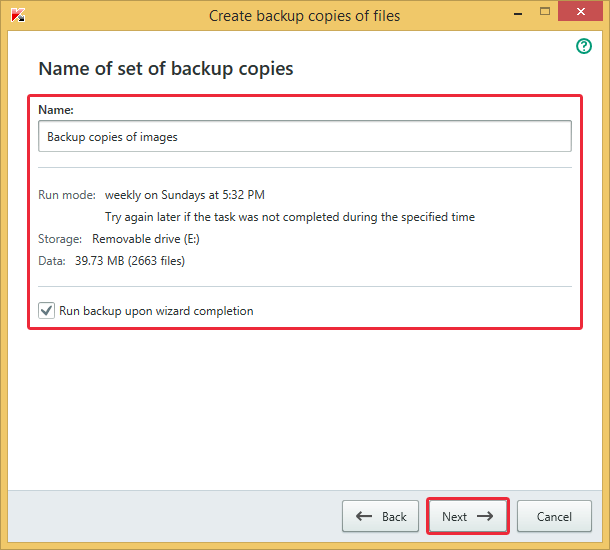Focus the Name field containing 'Backup copies of images'
This screenshot has height=550, width=610.
[x=305, y=136]
